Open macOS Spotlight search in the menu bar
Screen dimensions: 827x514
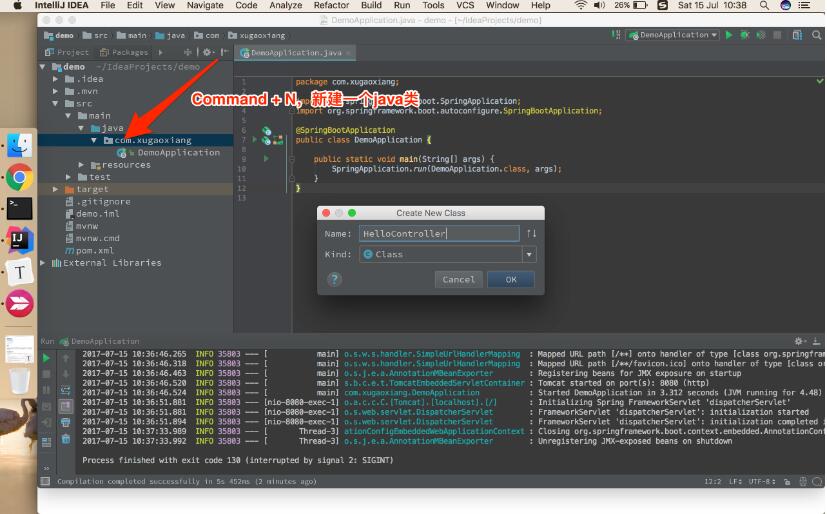point(764,5)
